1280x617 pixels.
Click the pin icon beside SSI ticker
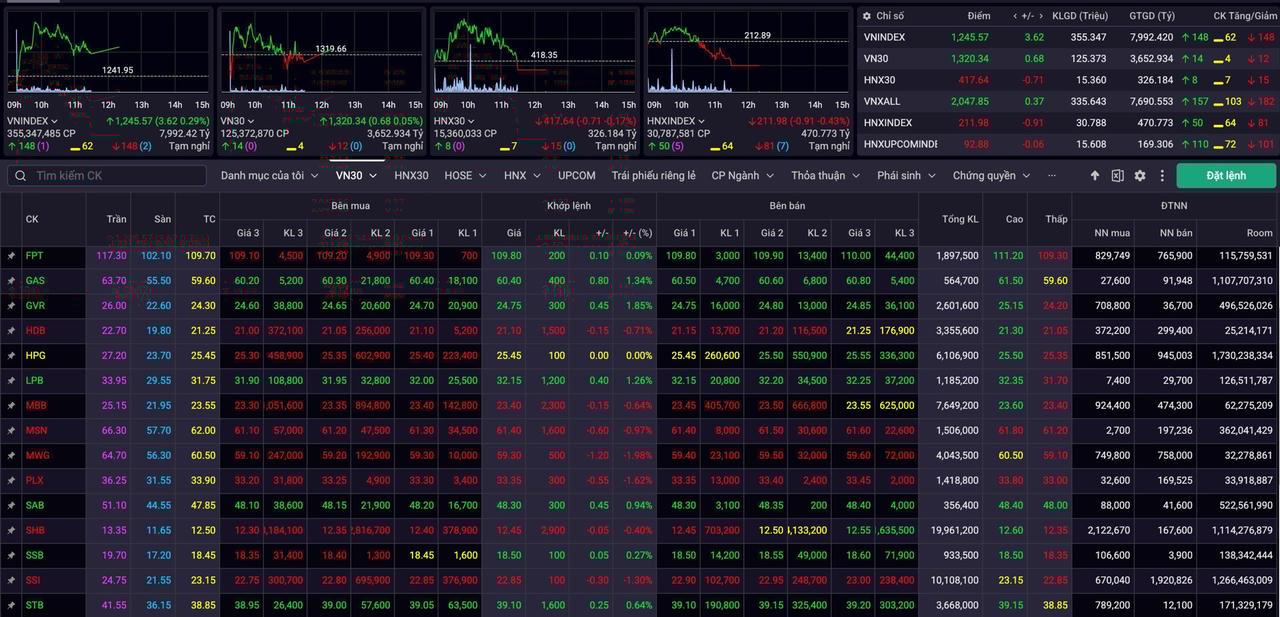coord(11,580)
